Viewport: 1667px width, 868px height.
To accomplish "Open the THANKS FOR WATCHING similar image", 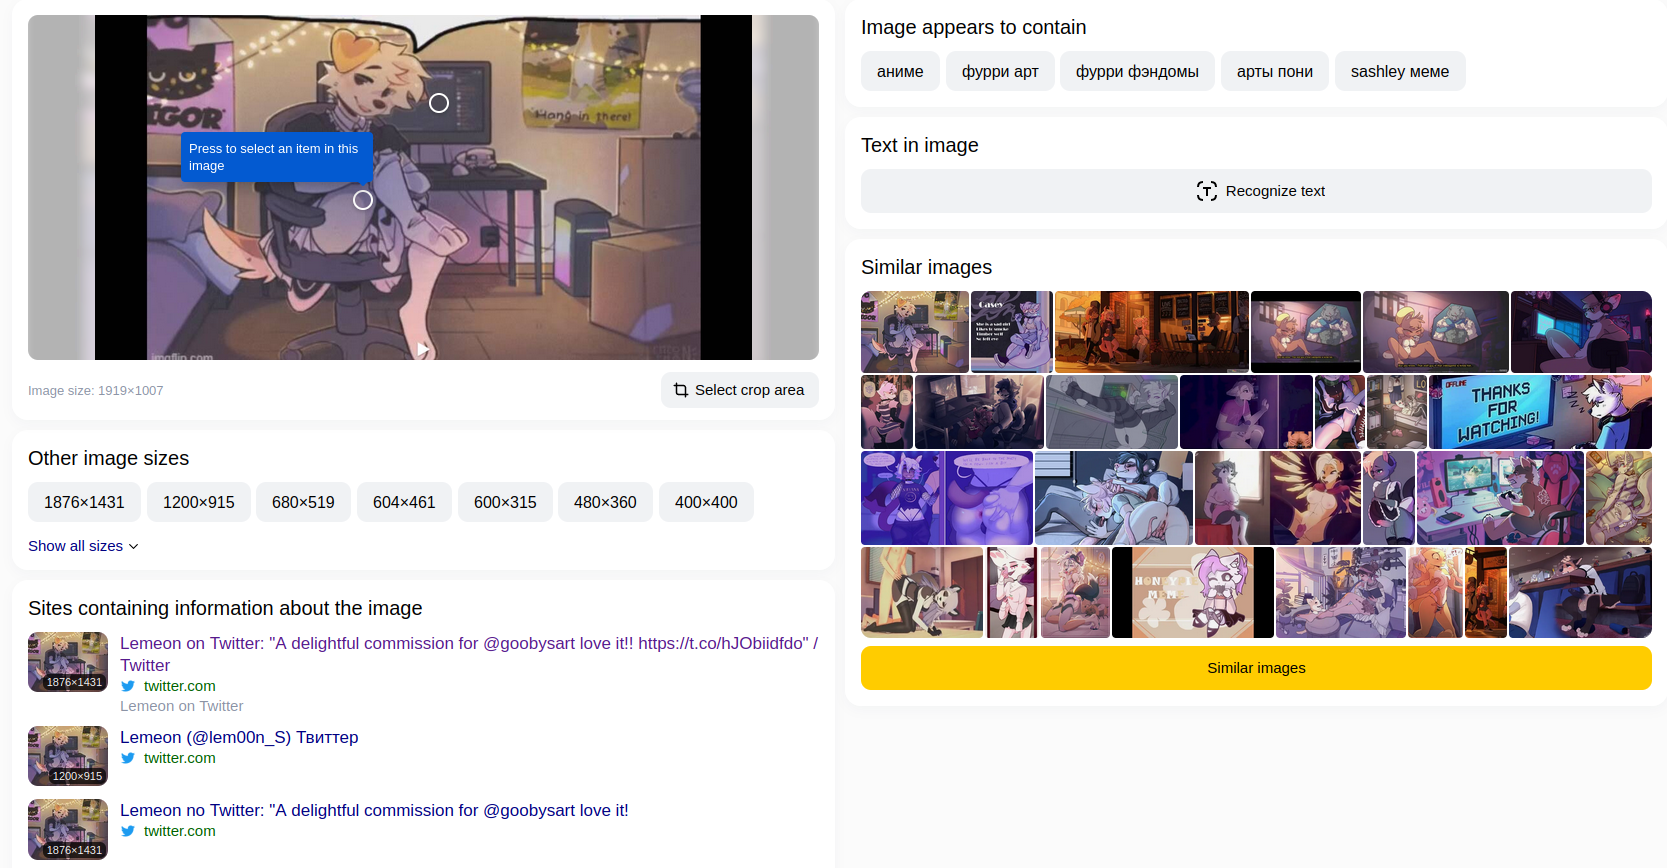I will click(x=1540, y=412).
